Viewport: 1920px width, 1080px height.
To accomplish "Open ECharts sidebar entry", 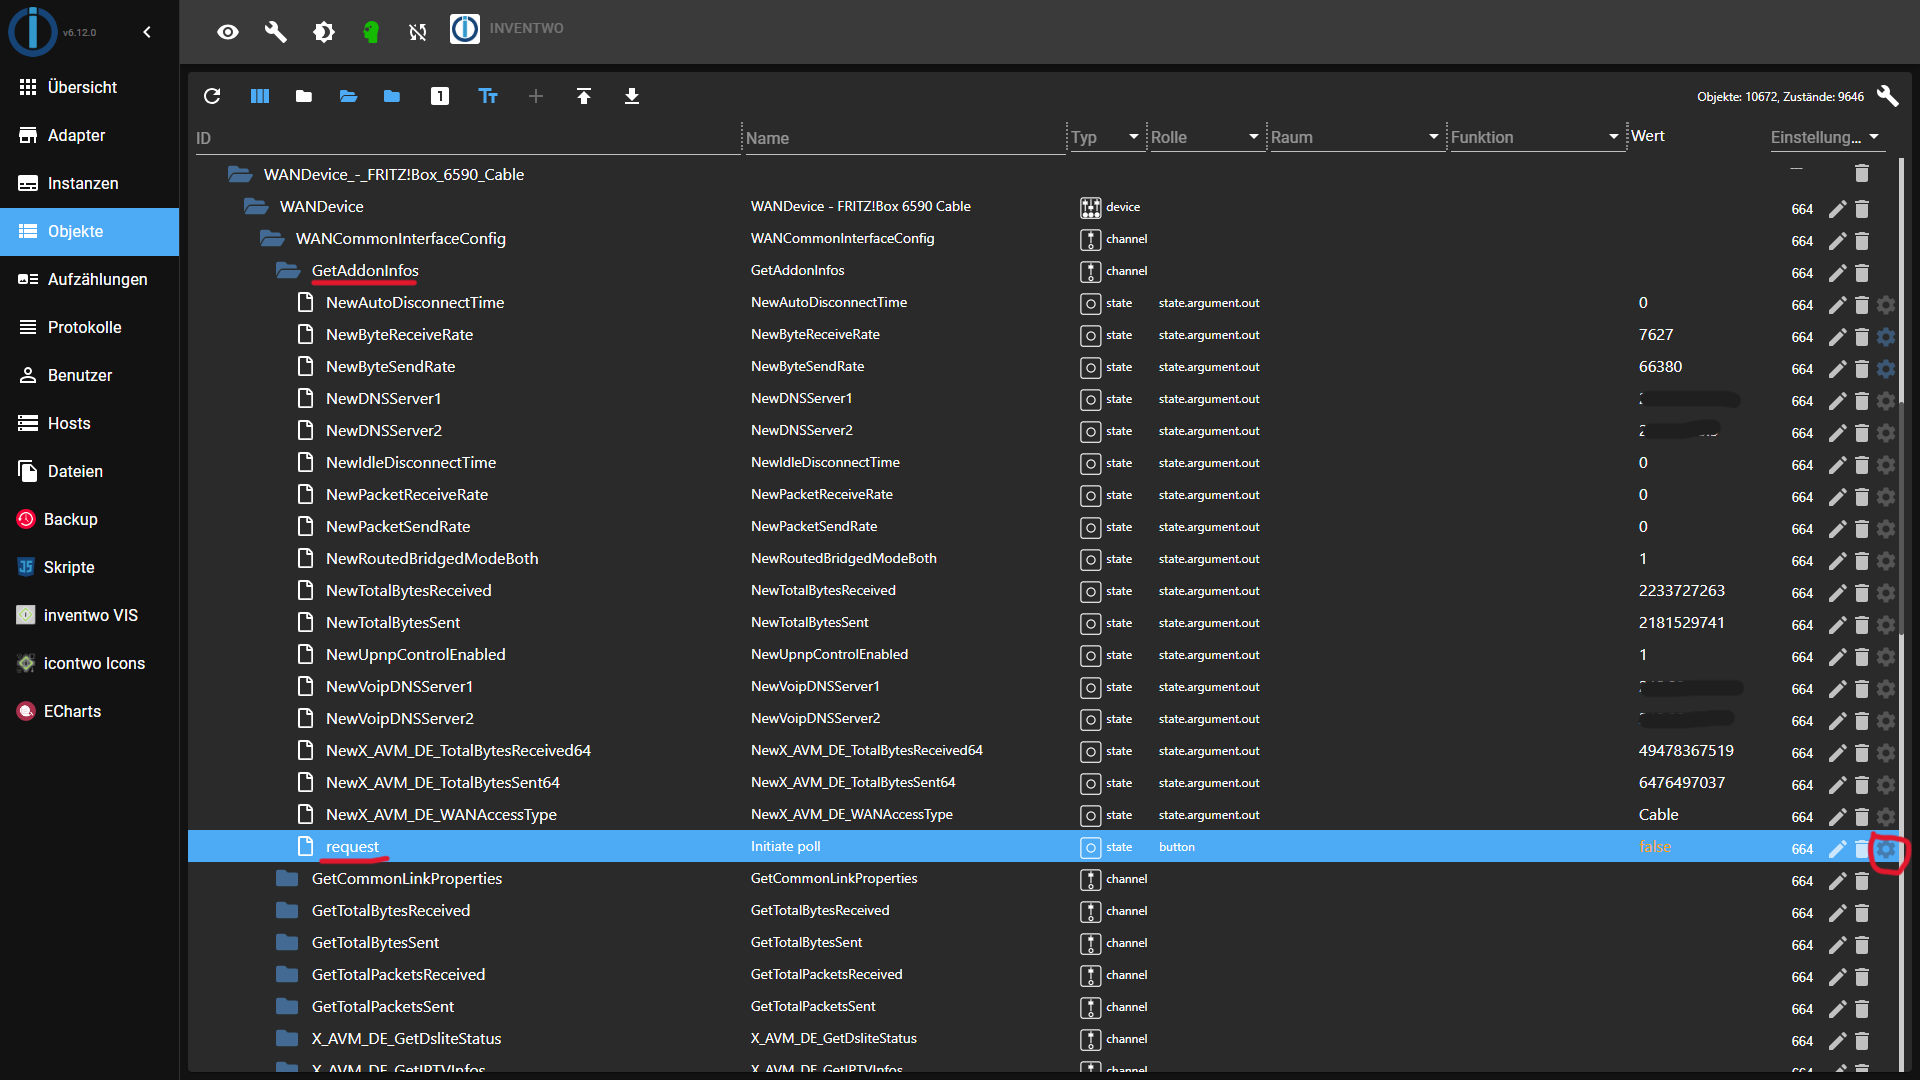I will 90,711.
